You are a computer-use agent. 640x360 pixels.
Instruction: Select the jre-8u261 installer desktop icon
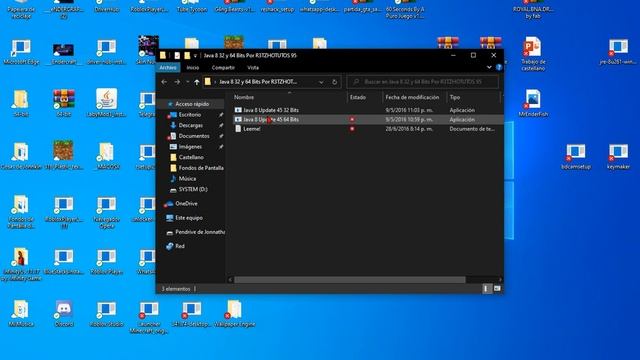tap(618, 52)
